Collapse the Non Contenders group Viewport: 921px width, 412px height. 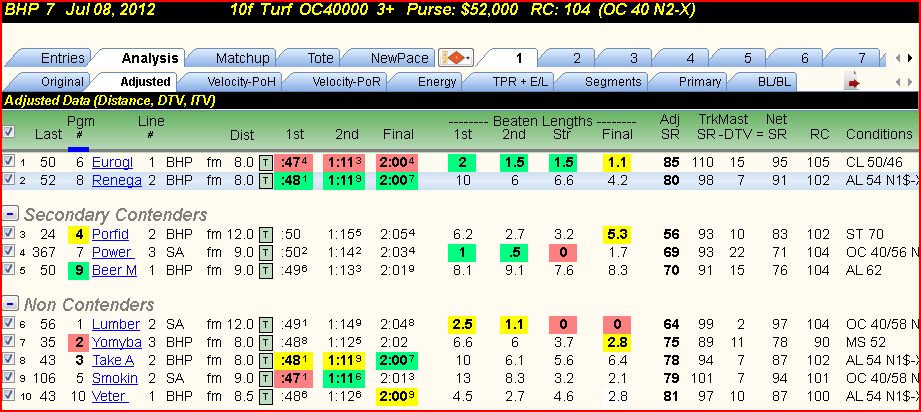click(x=11, y=304)
